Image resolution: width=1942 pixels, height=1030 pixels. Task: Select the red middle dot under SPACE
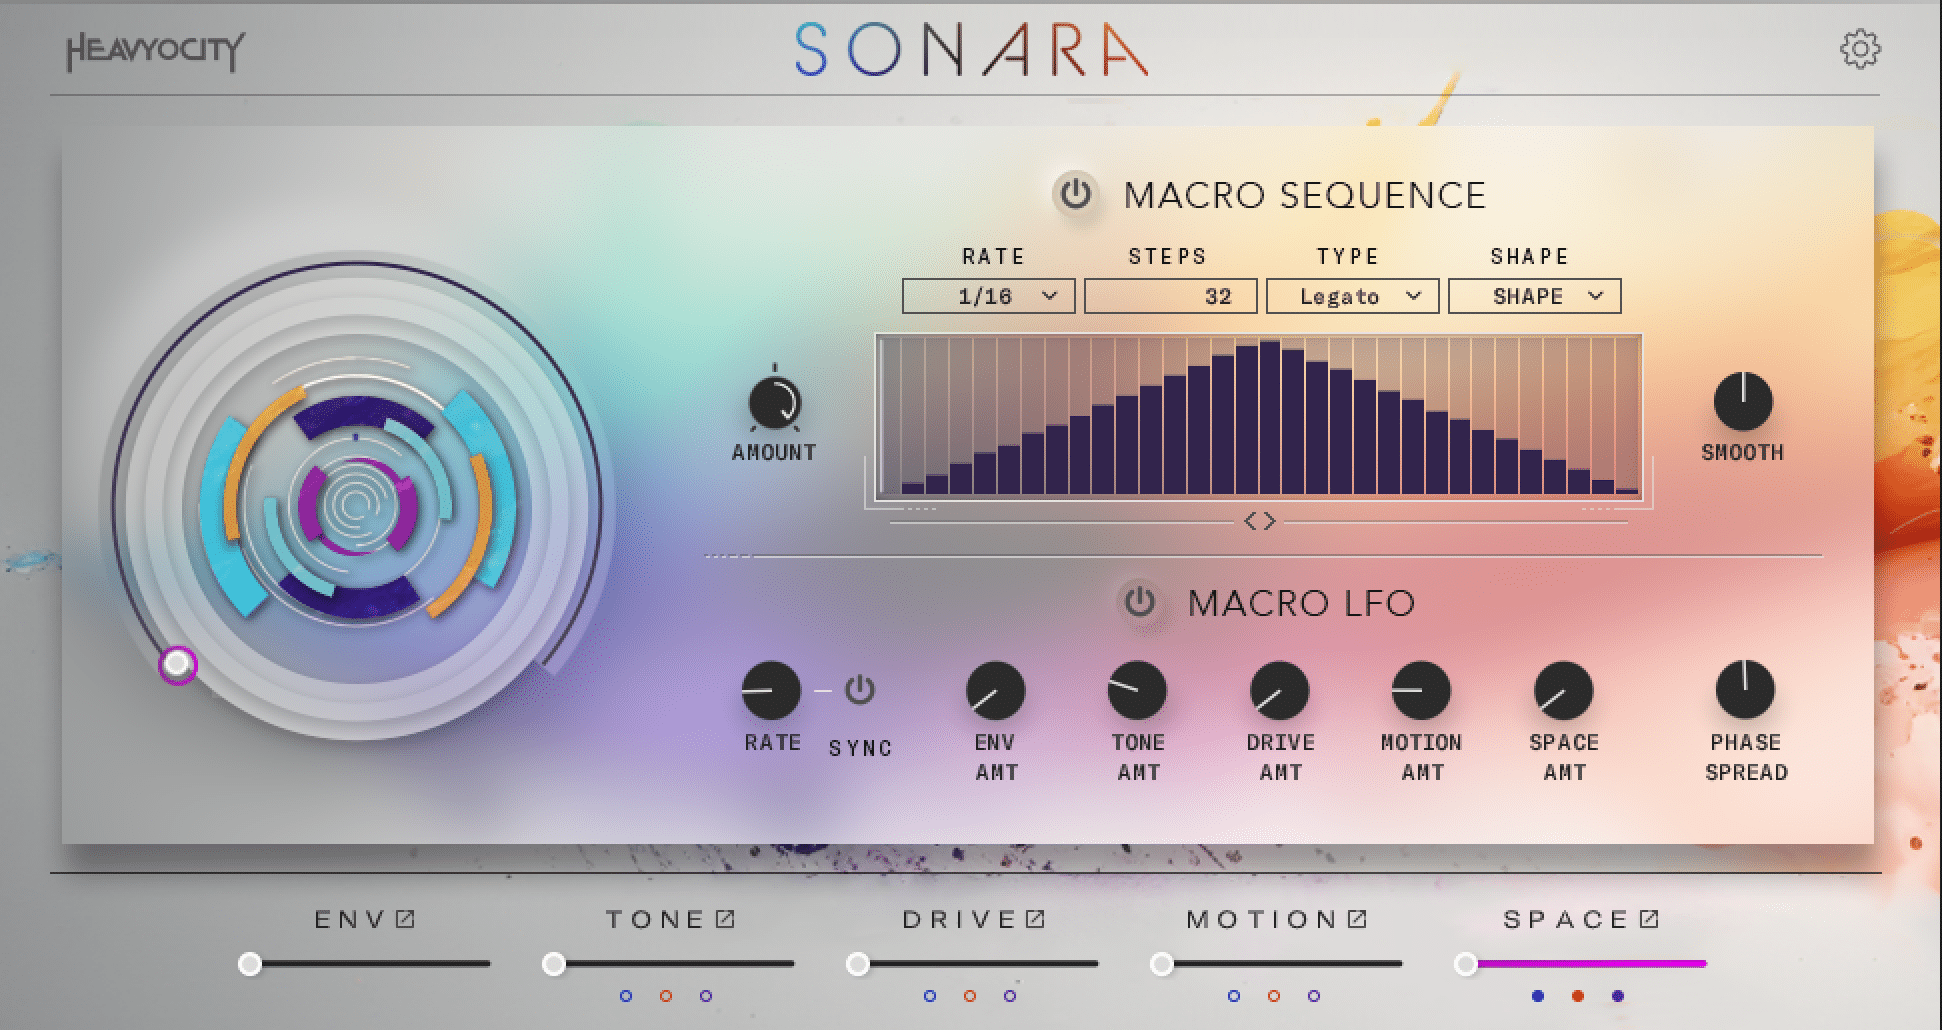pos(1578,996)
